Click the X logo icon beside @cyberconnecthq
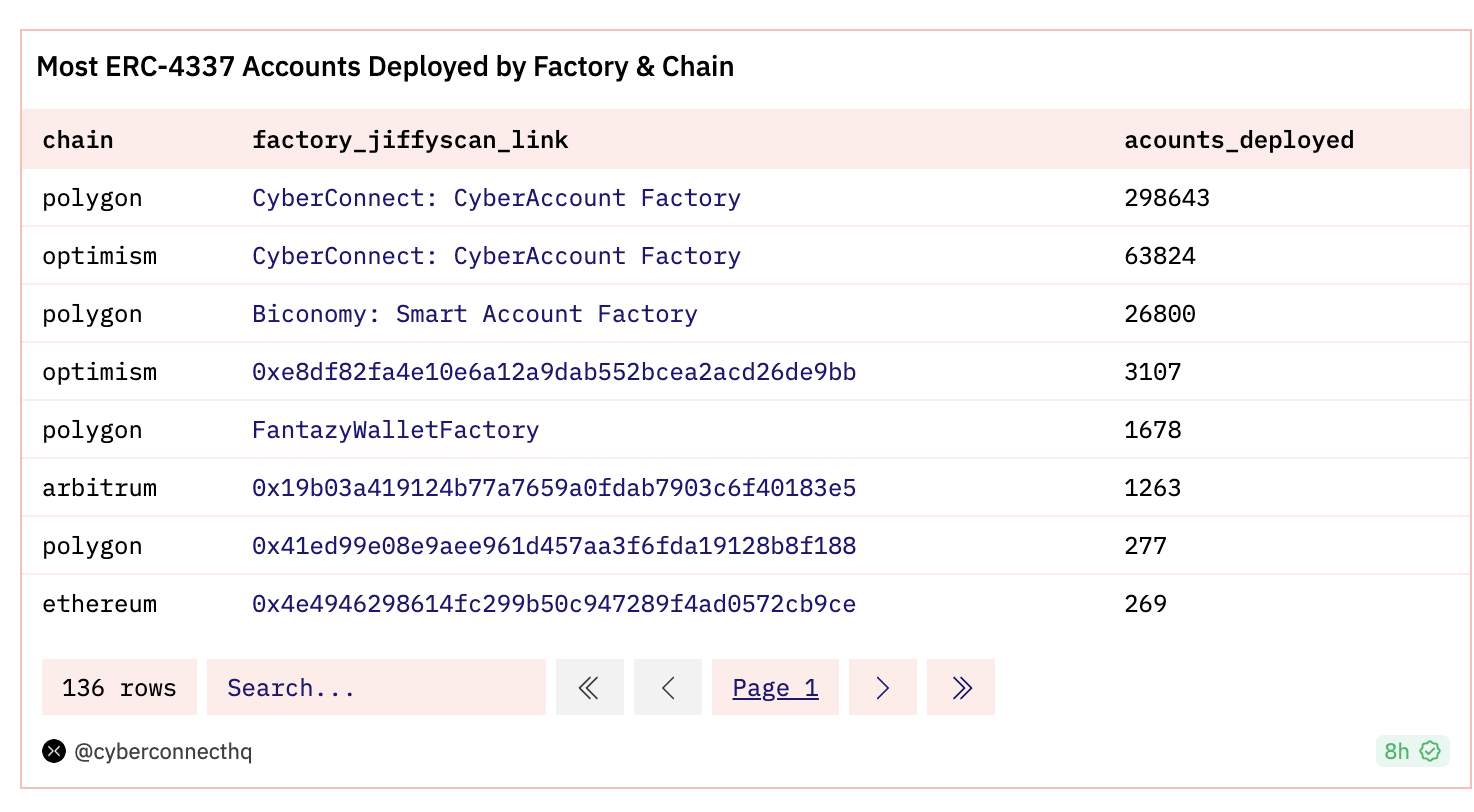The height and width of the screenshot is (812, 1474). (x=54, y=751)
